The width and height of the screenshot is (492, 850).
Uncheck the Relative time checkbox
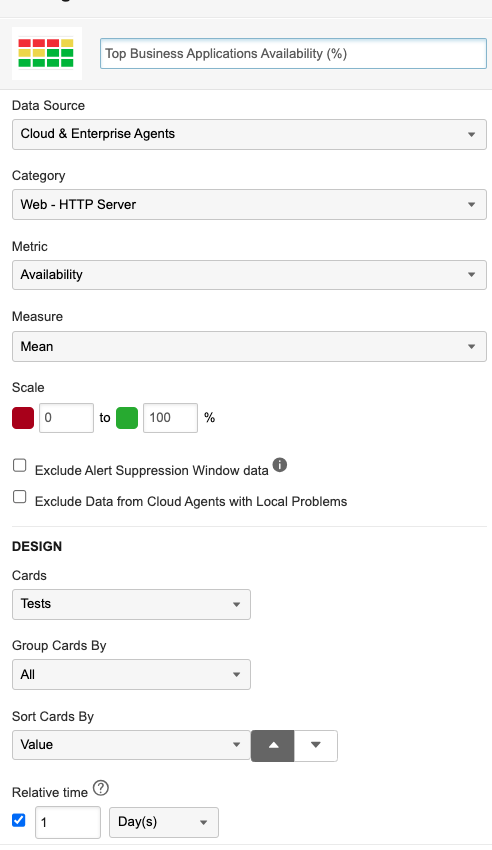(19, 820)
